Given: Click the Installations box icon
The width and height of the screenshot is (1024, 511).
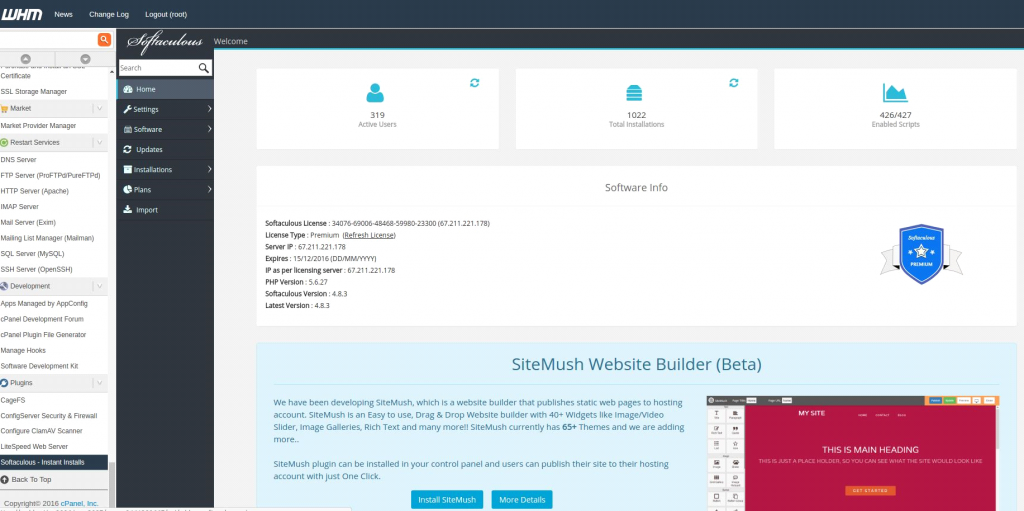Looking at the screenshot, I should coord(128,170).
